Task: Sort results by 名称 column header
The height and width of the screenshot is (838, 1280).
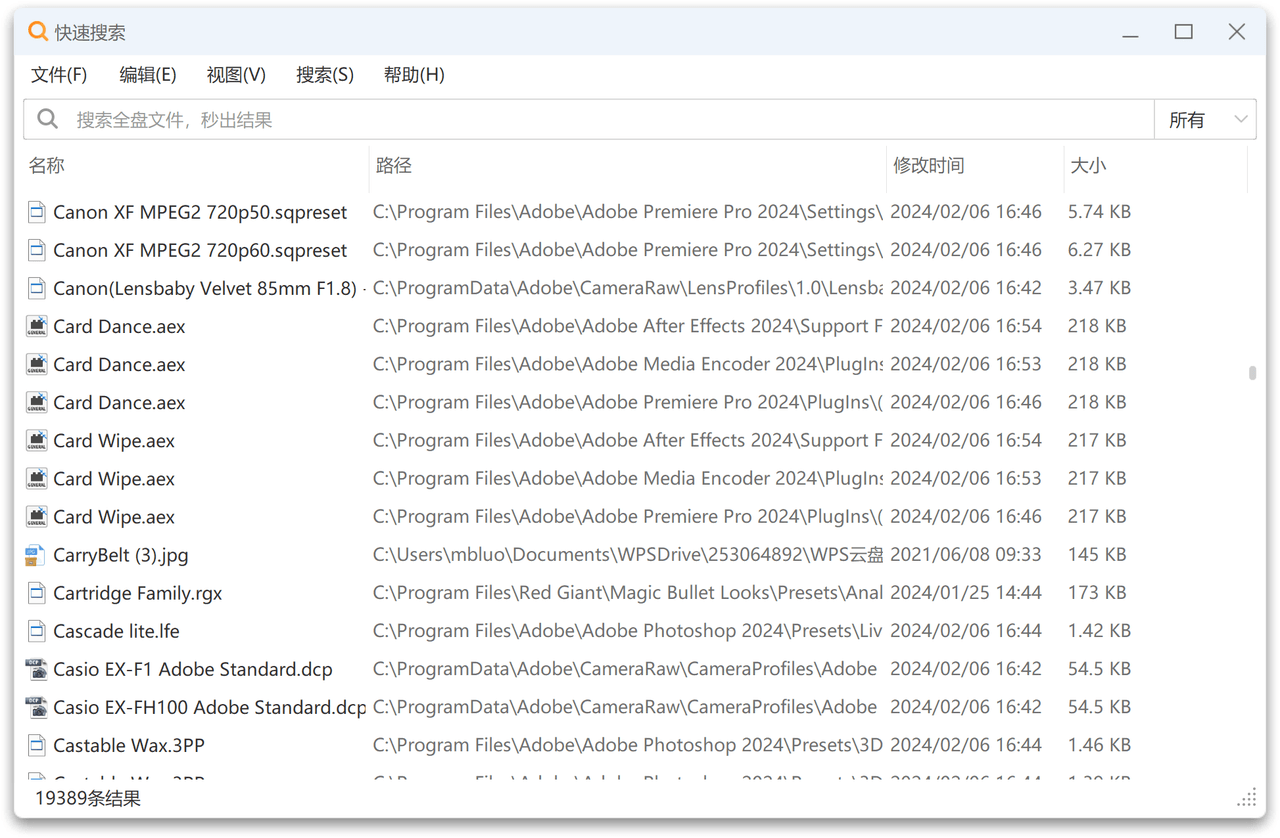Action: [x=47, y=166]
